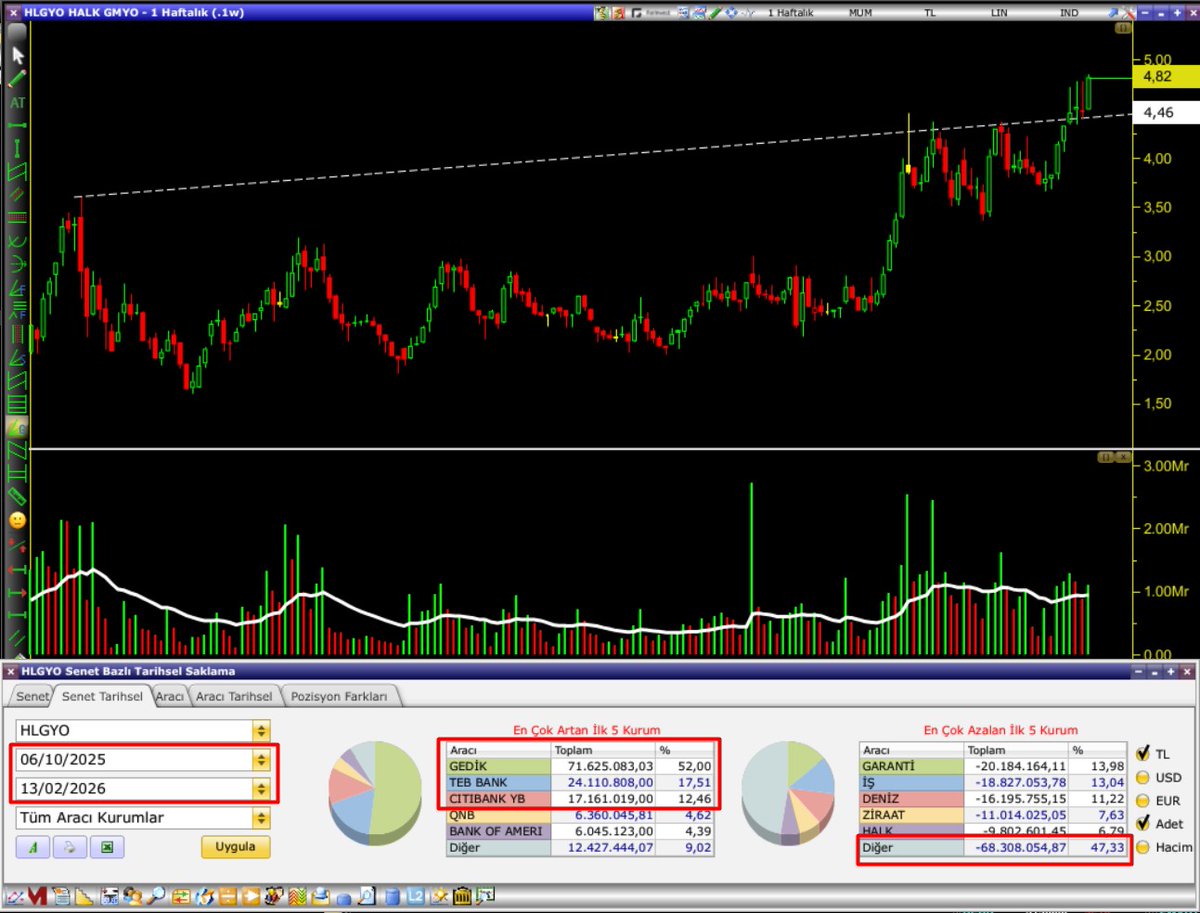Open the start date 06/10/2025 stepper
The width and height of the screenshot is (1200, 913).
click(261, 760)
